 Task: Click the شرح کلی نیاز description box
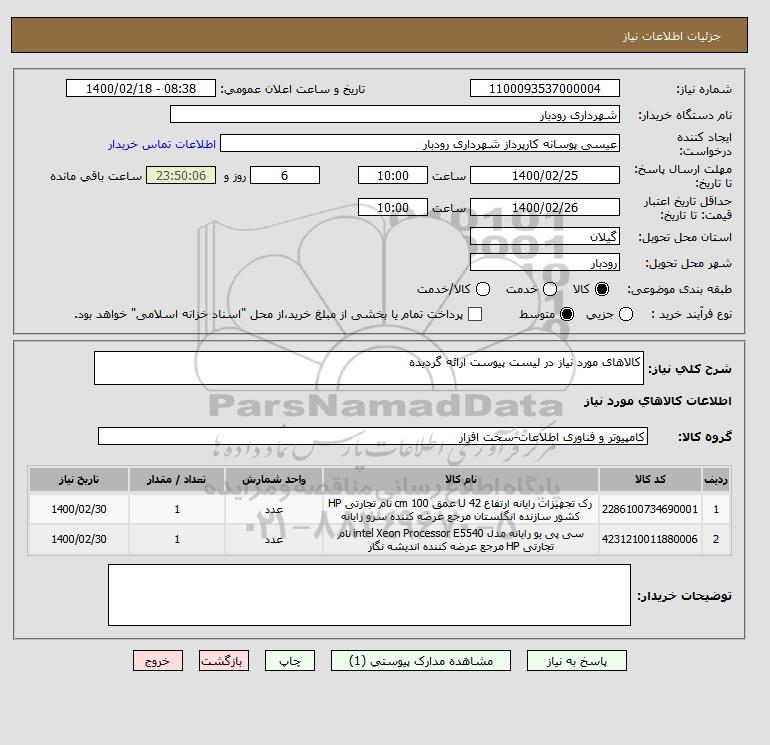point(369,368)
